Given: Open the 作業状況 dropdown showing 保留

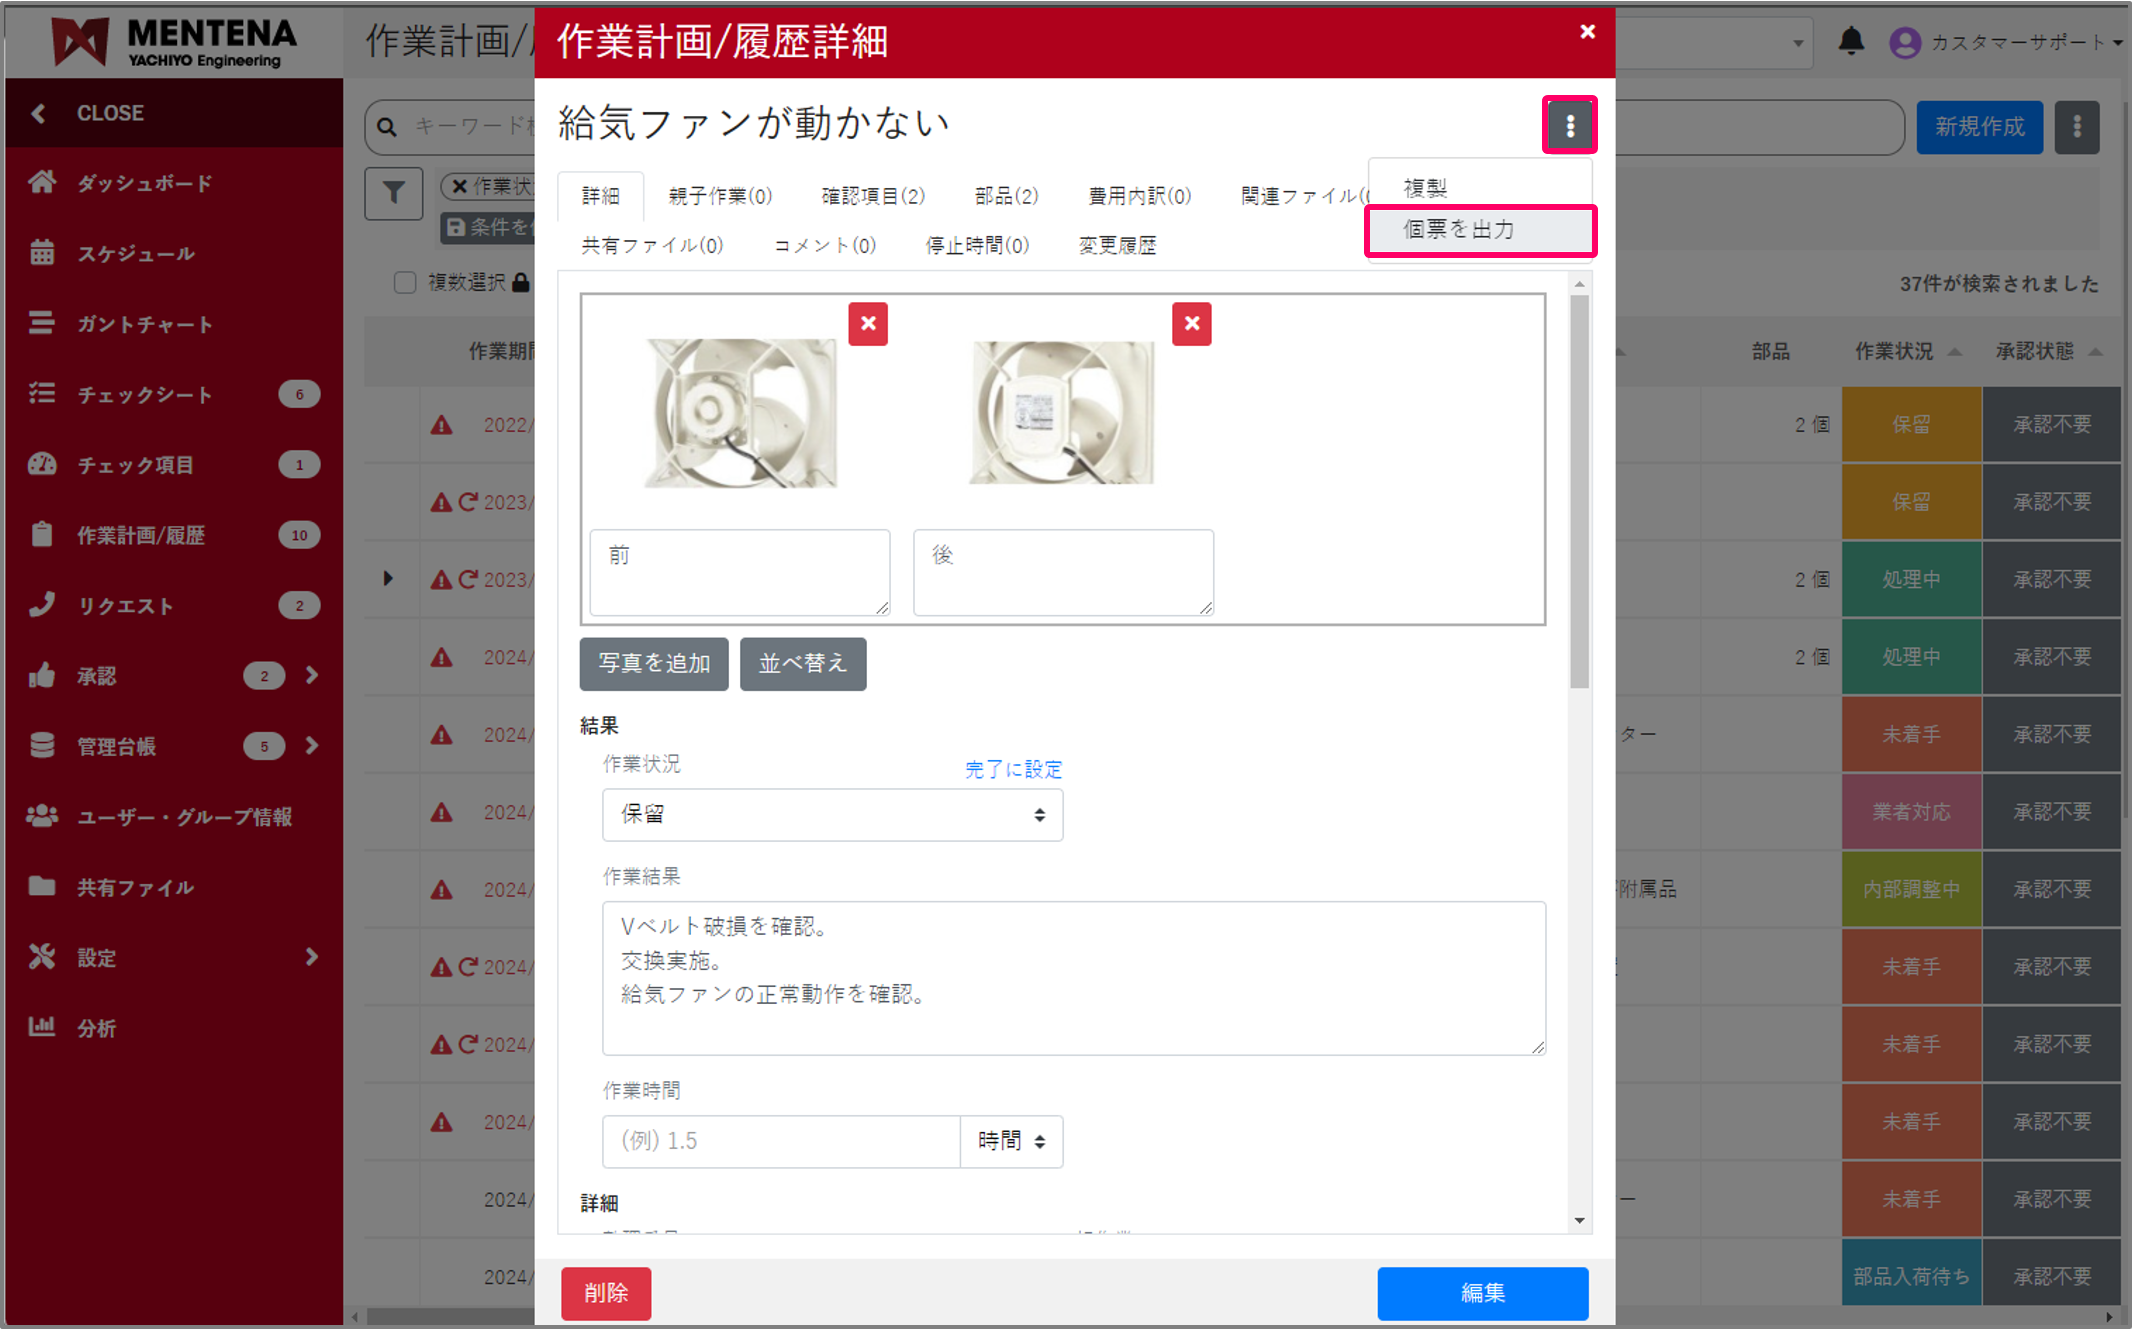Looking at the screenshot, I should [x=831, y=815].
